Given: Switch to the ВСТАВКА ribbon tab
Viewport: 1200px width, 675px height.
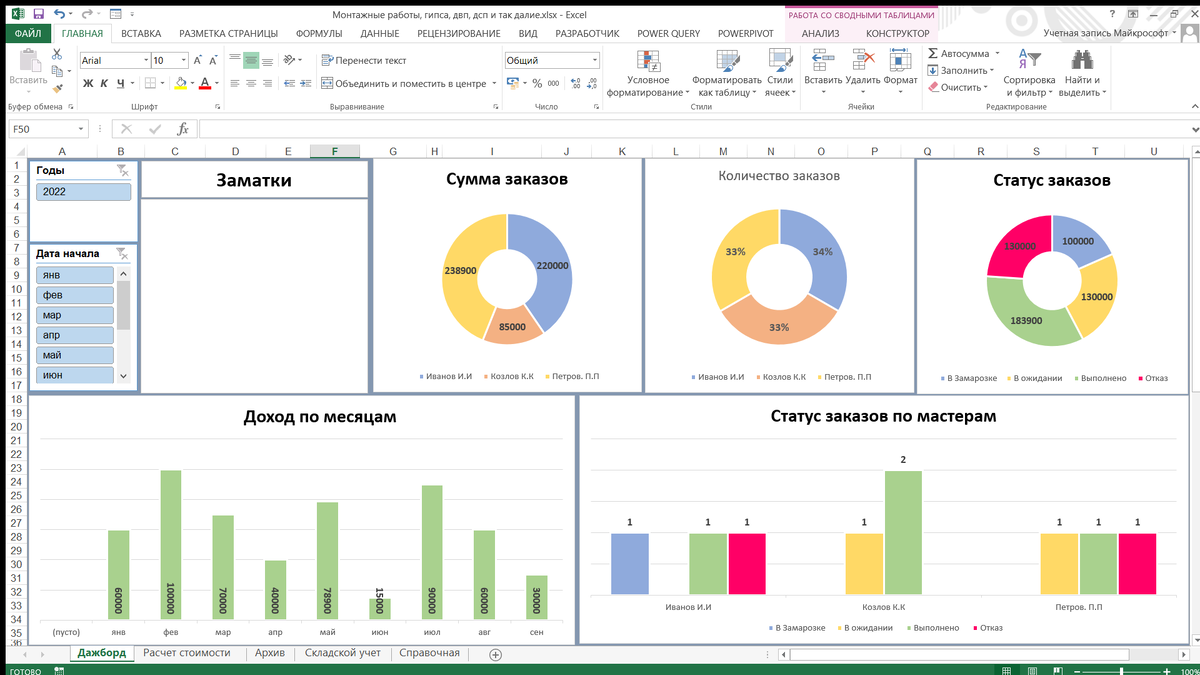Looking at the screenshot, I should 140,33.
